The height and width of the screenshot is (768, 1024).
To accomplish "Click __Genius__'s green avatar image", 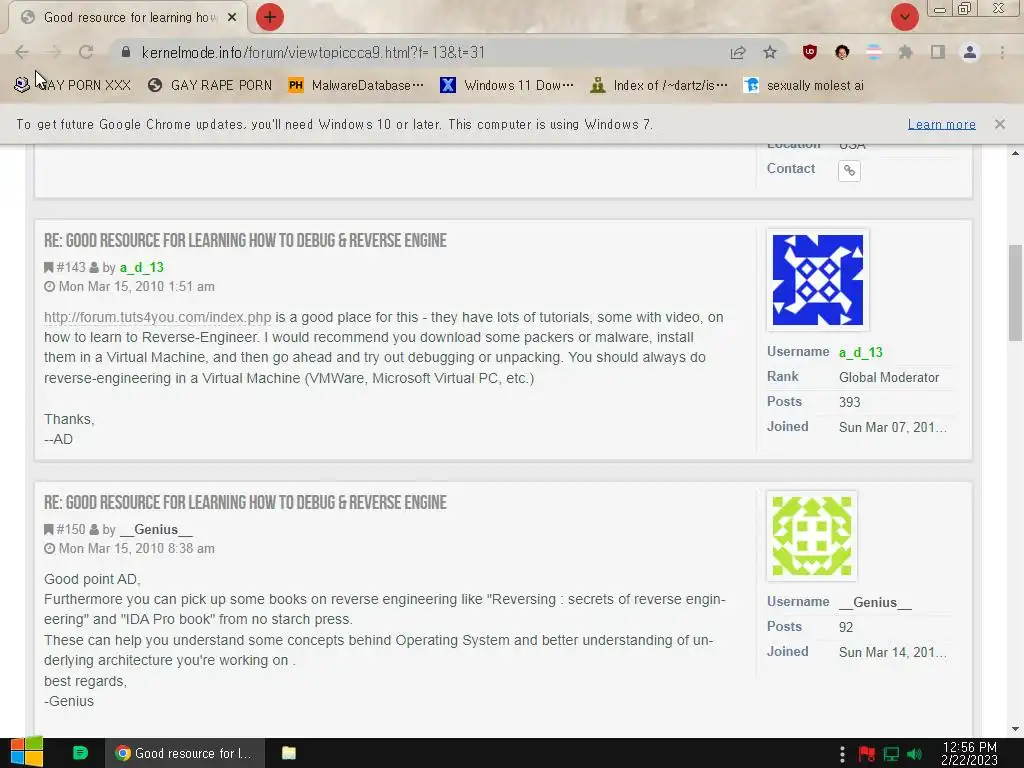I will click(x=812, y=536).
